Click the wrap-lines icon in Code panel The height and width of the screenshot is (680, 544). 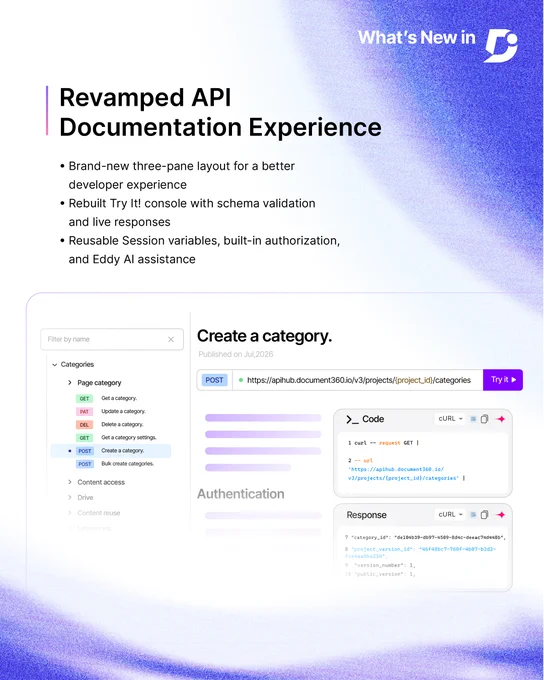pyautogui.click(x=473, y=419)
